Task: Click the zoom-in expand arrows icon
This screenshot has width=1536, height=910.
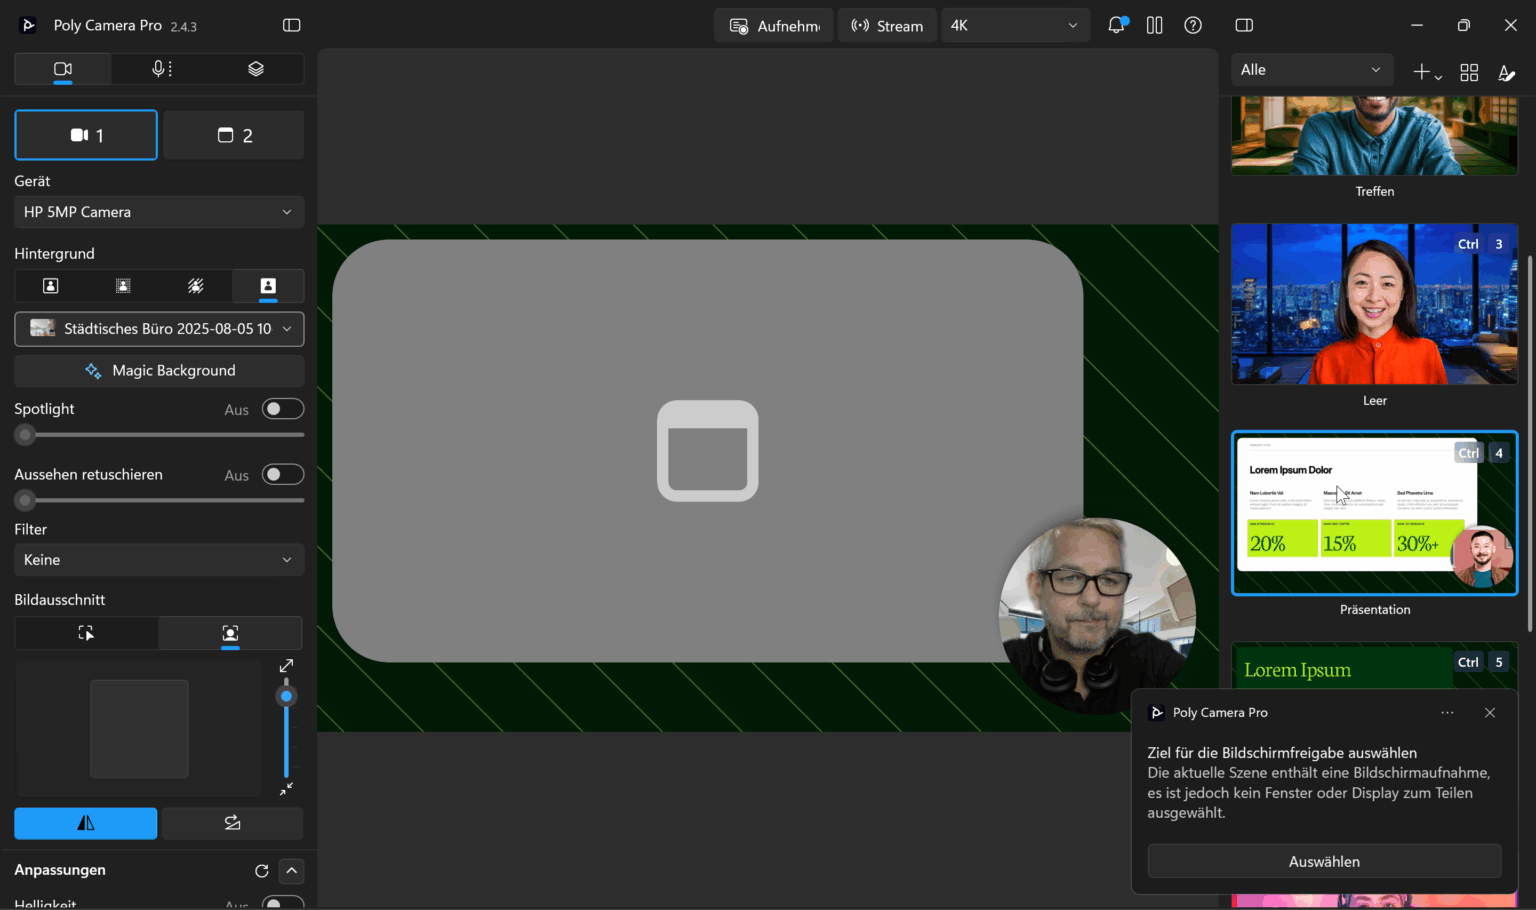Action: 286,666
